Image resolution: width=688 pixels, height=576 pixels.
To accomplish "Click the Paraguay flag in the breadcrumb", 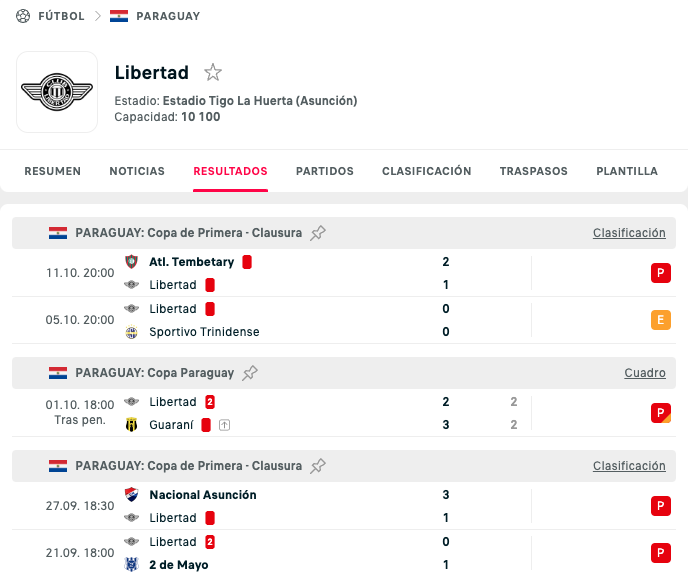I will tap(119, 16).
